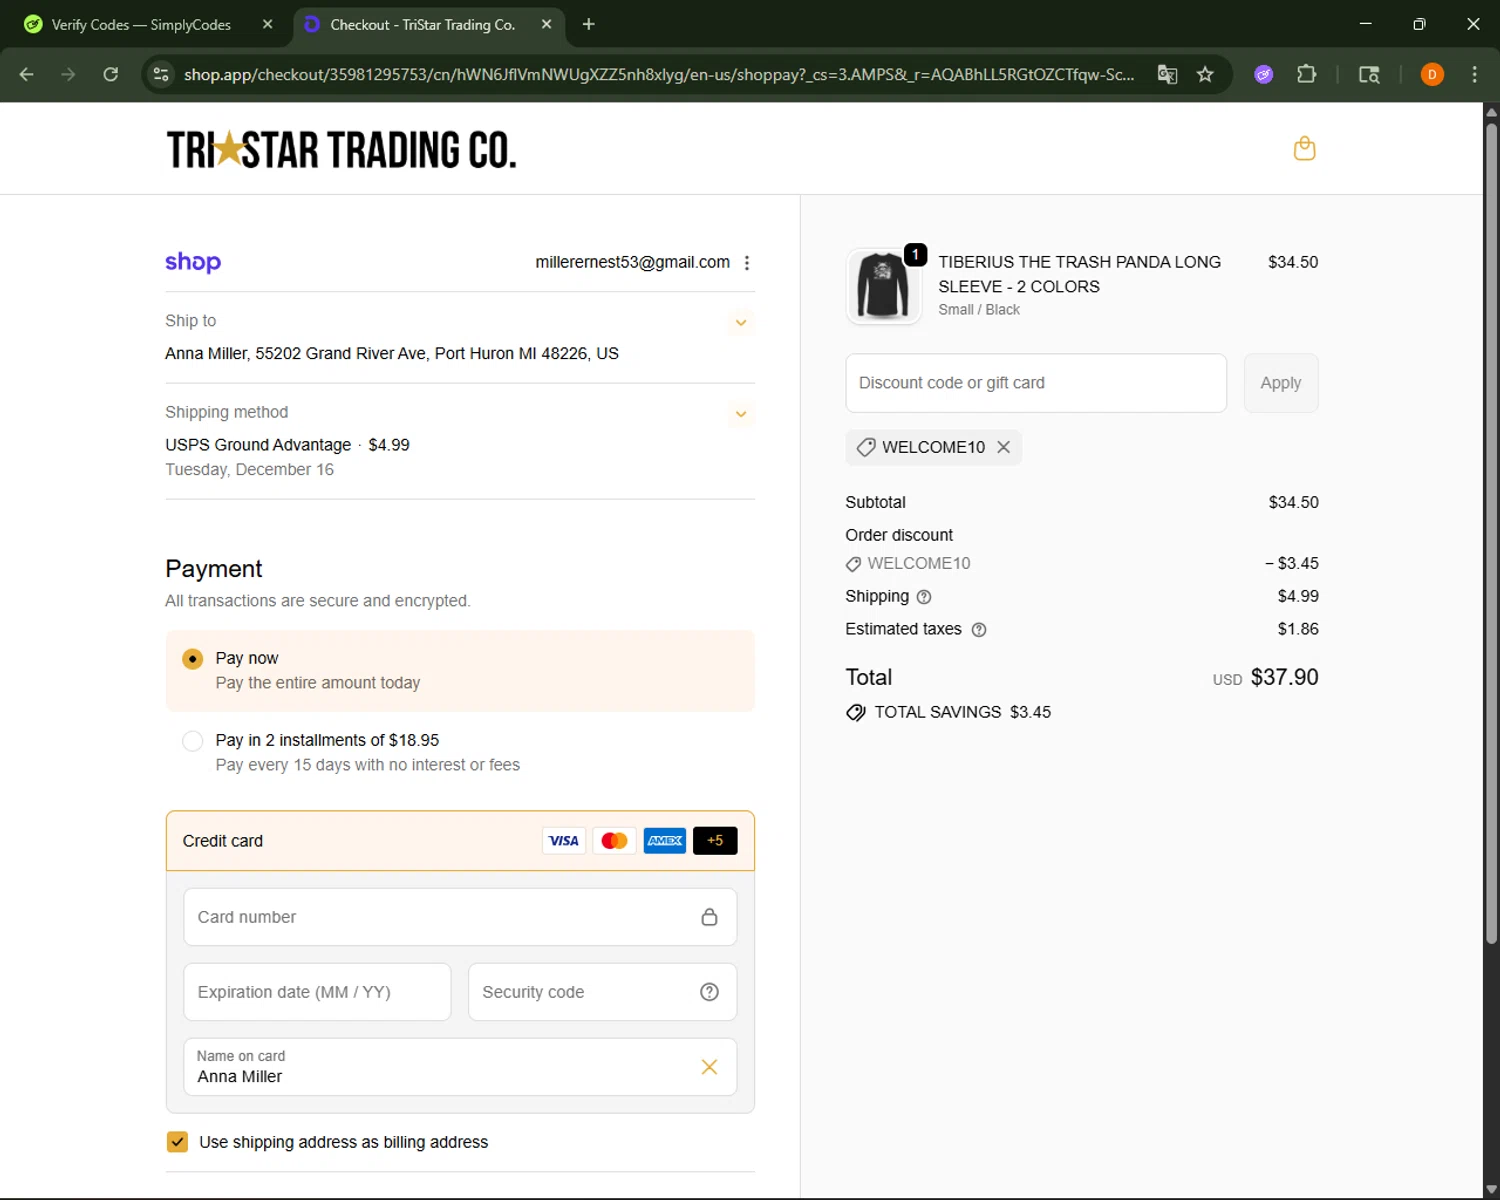The width and height of the screenshot is (1500, 1200).
Task: Focus the Expiration date field
Action: click(317, 992)
